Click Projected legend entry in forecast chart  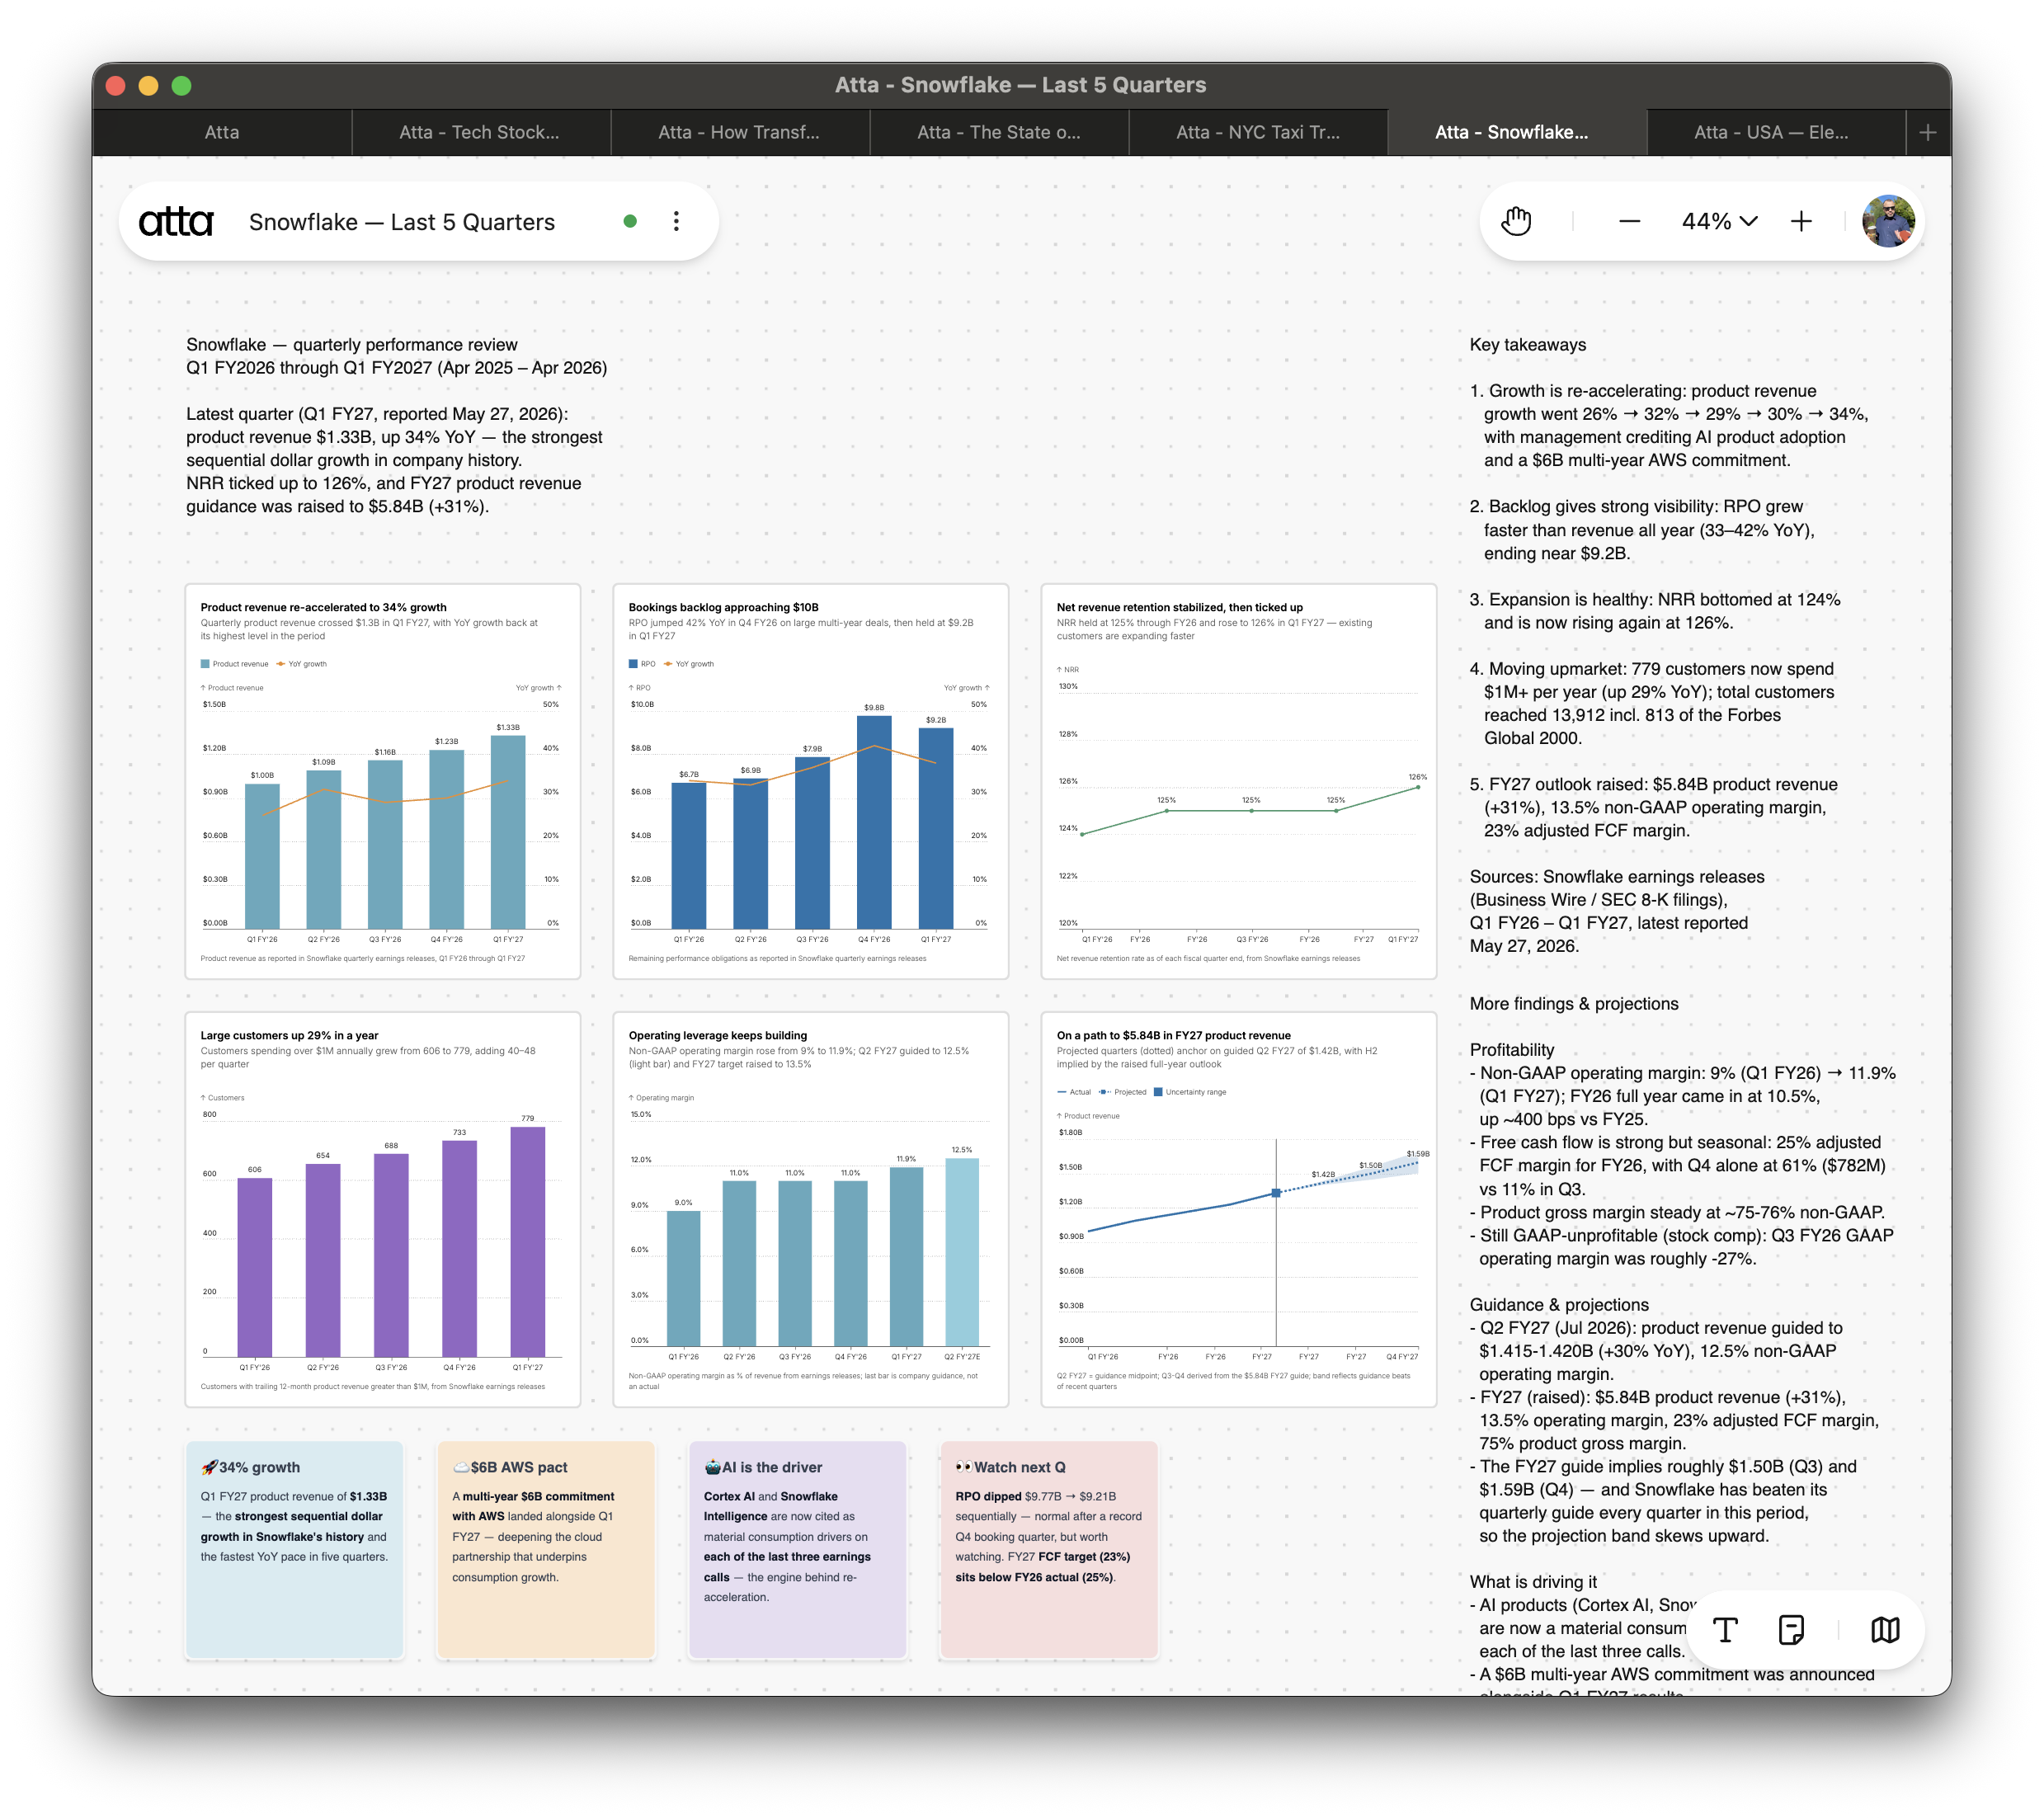coord(1122,1092)
